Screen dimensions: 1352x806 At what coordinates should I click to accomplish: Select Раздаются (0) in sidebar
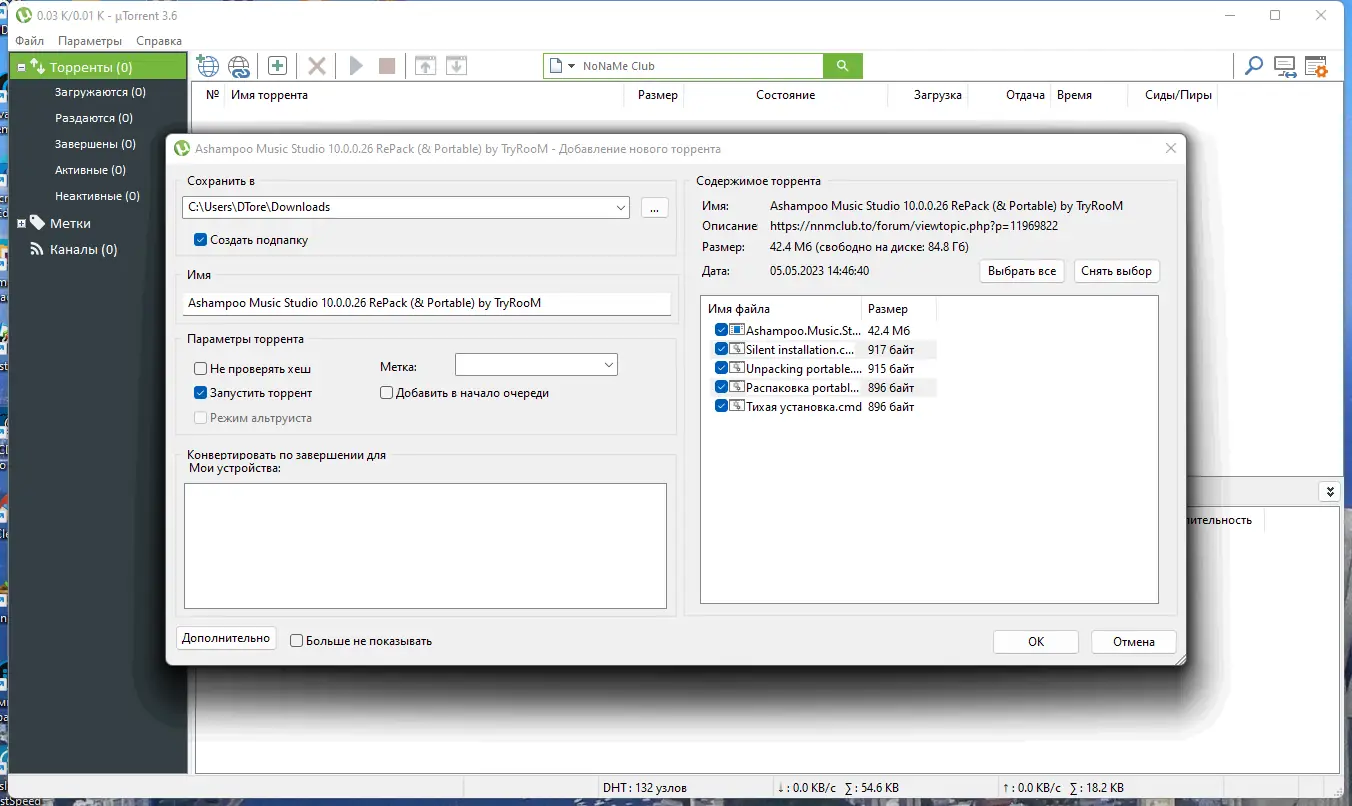click(94, 118)
